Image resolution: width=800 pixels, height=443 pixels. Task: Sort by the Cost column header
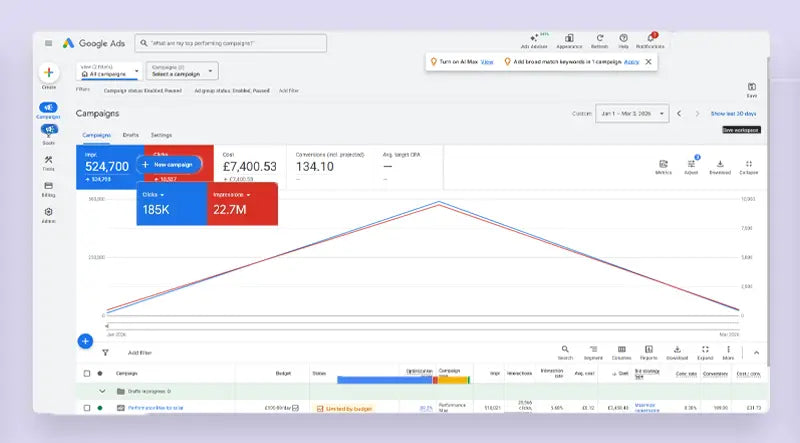click(623, 374)
